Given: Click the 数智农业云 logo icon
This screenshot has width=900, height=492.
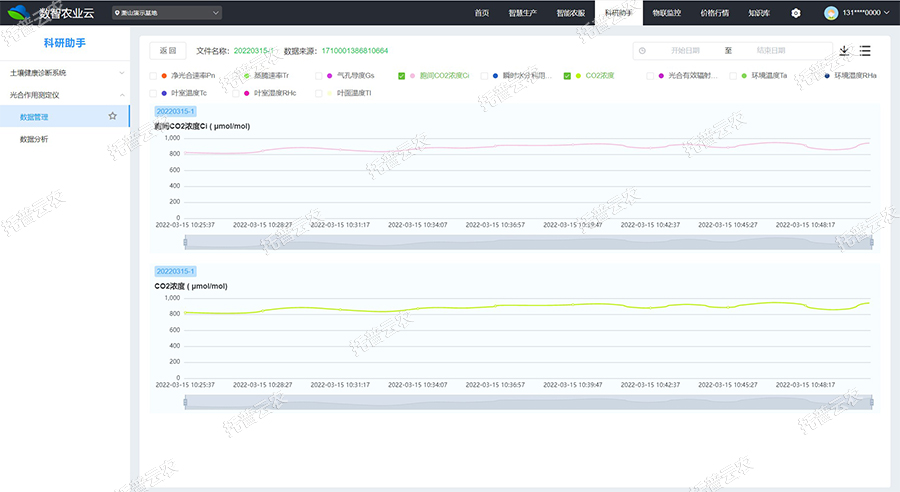Looking at the screenshot, I should tap(19, 13).
